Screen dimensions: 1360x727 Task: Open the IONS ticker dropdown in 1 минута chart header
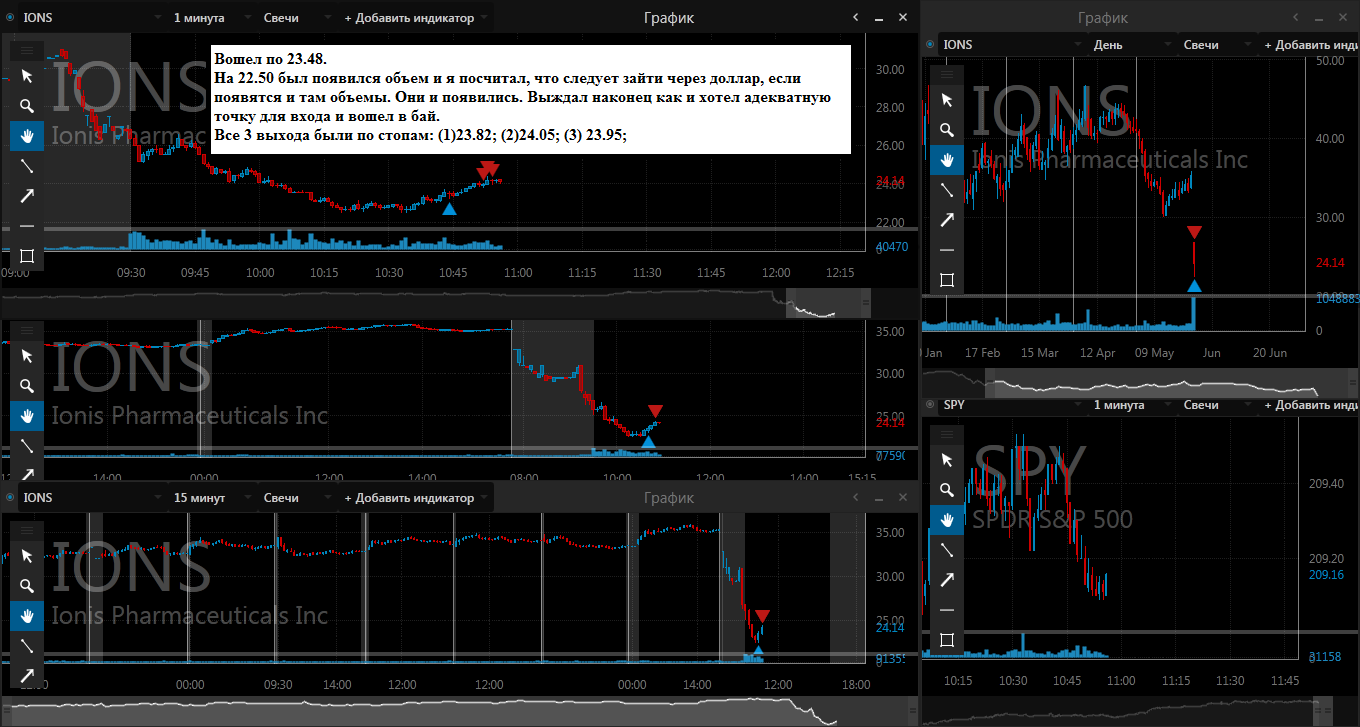click(91, 17)
